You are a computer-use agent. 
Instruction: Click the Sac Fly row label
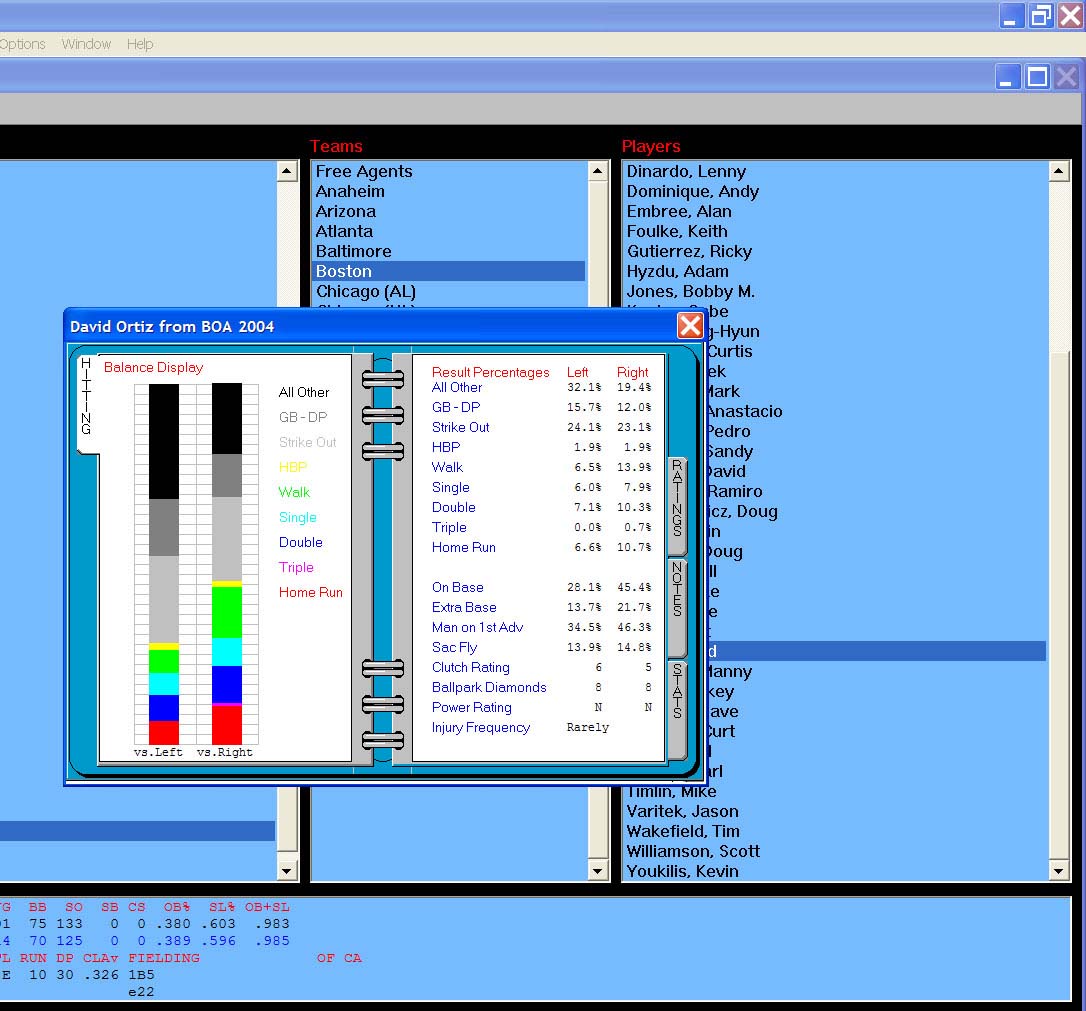point(454,647)
